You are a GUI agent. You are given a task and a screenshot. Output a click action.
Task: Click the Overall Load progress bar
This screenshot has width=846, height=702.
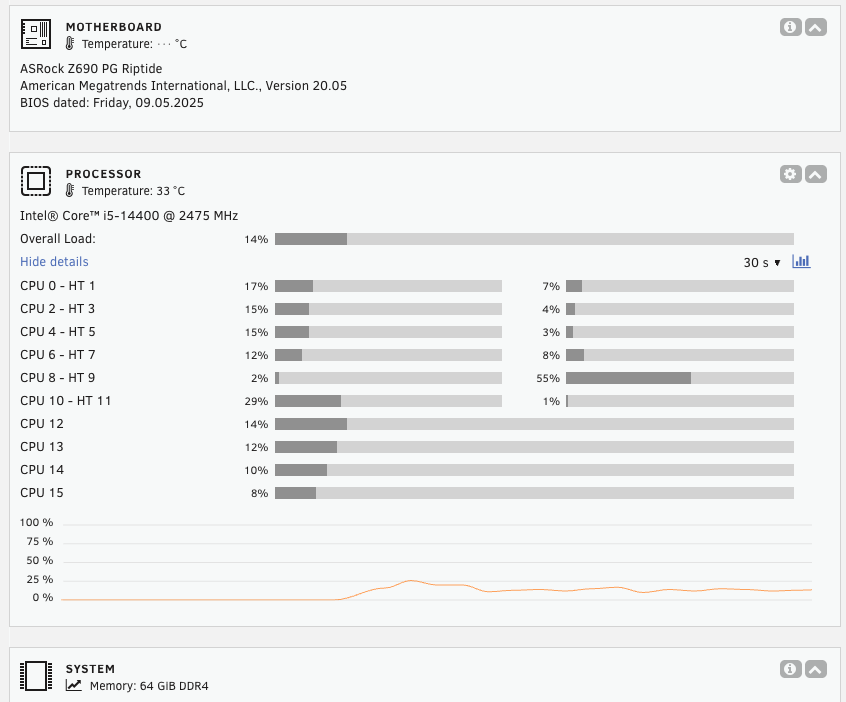534,239
